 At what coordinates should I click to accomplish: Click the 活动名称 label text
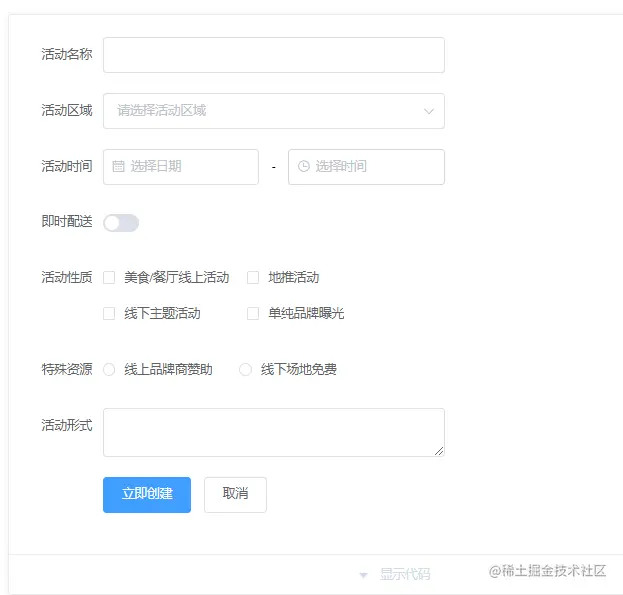67,54
